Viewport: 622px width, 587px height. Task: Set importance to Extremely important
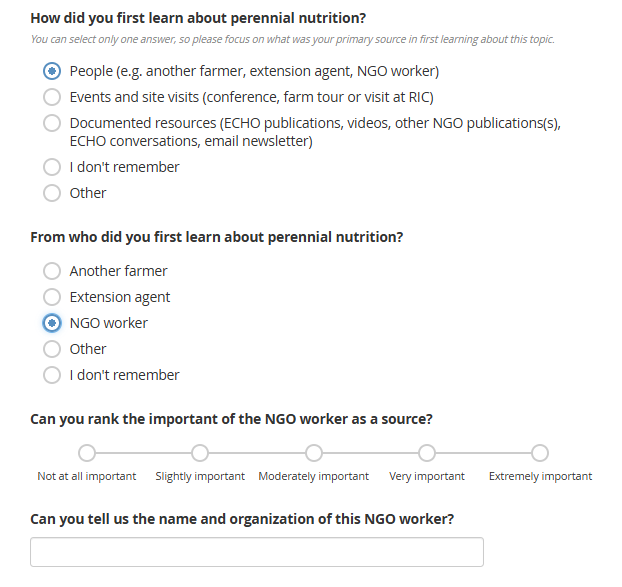pyautogui.click(x=540, y=452)
